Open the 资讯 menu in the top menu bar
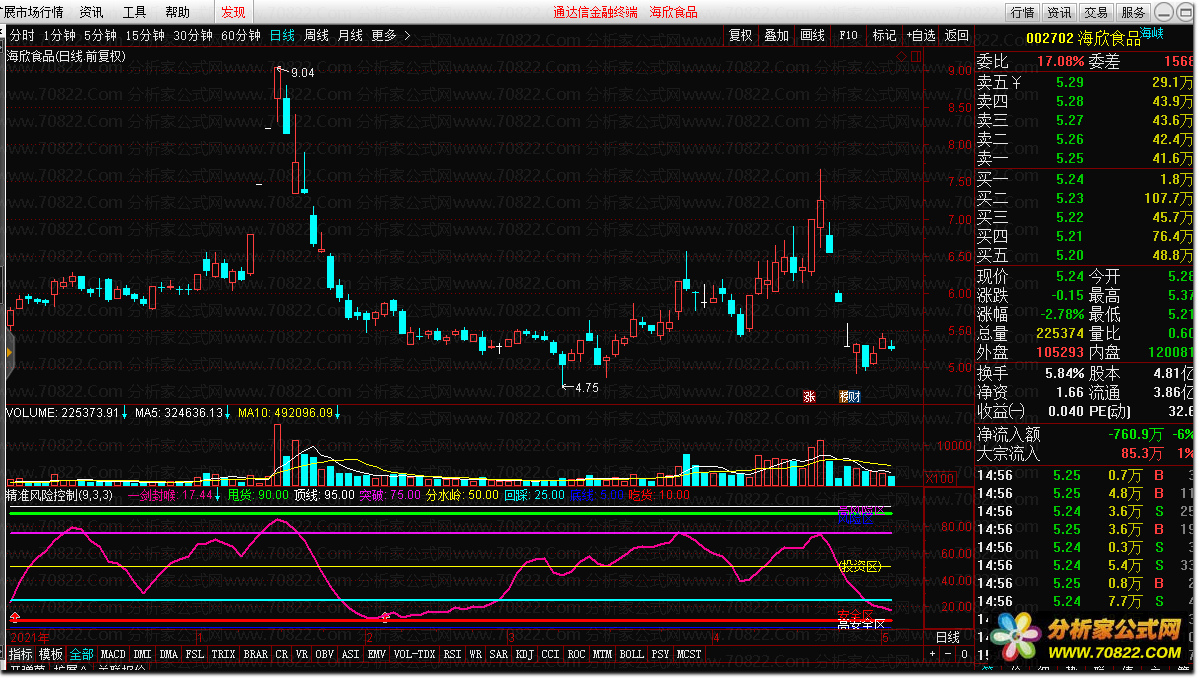1199x678 pixels. [91, 12]
